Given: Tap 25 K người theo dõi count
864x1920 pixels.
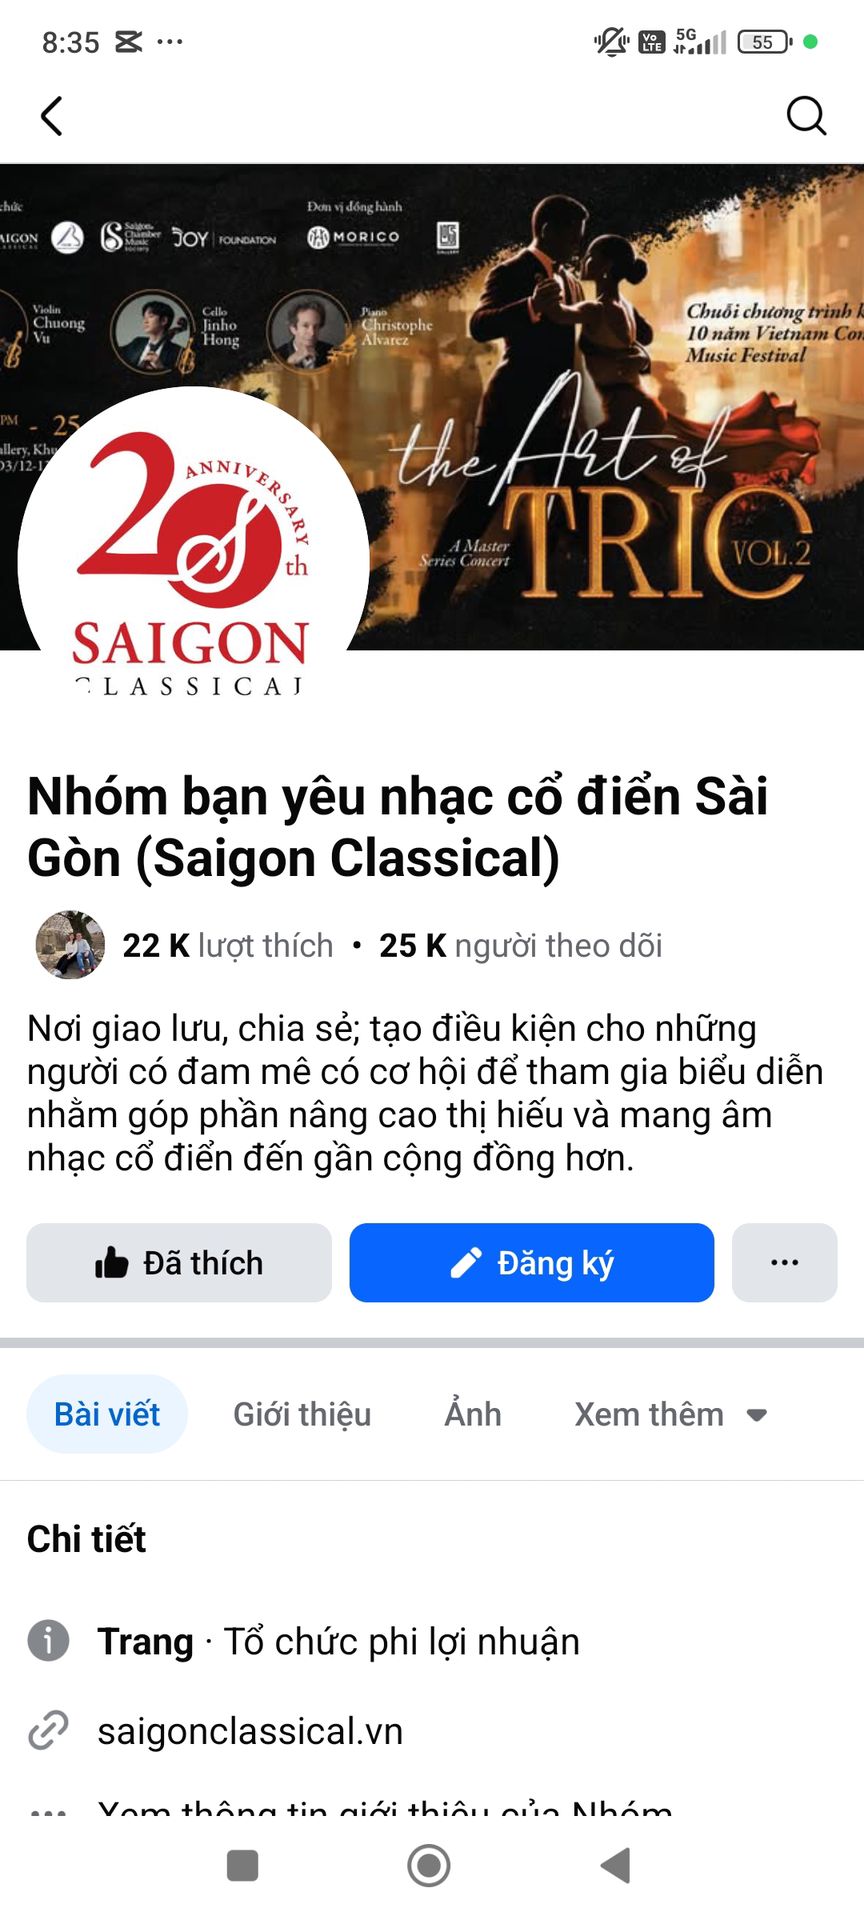Looking at the screenshot, I should tap(520, 945).
